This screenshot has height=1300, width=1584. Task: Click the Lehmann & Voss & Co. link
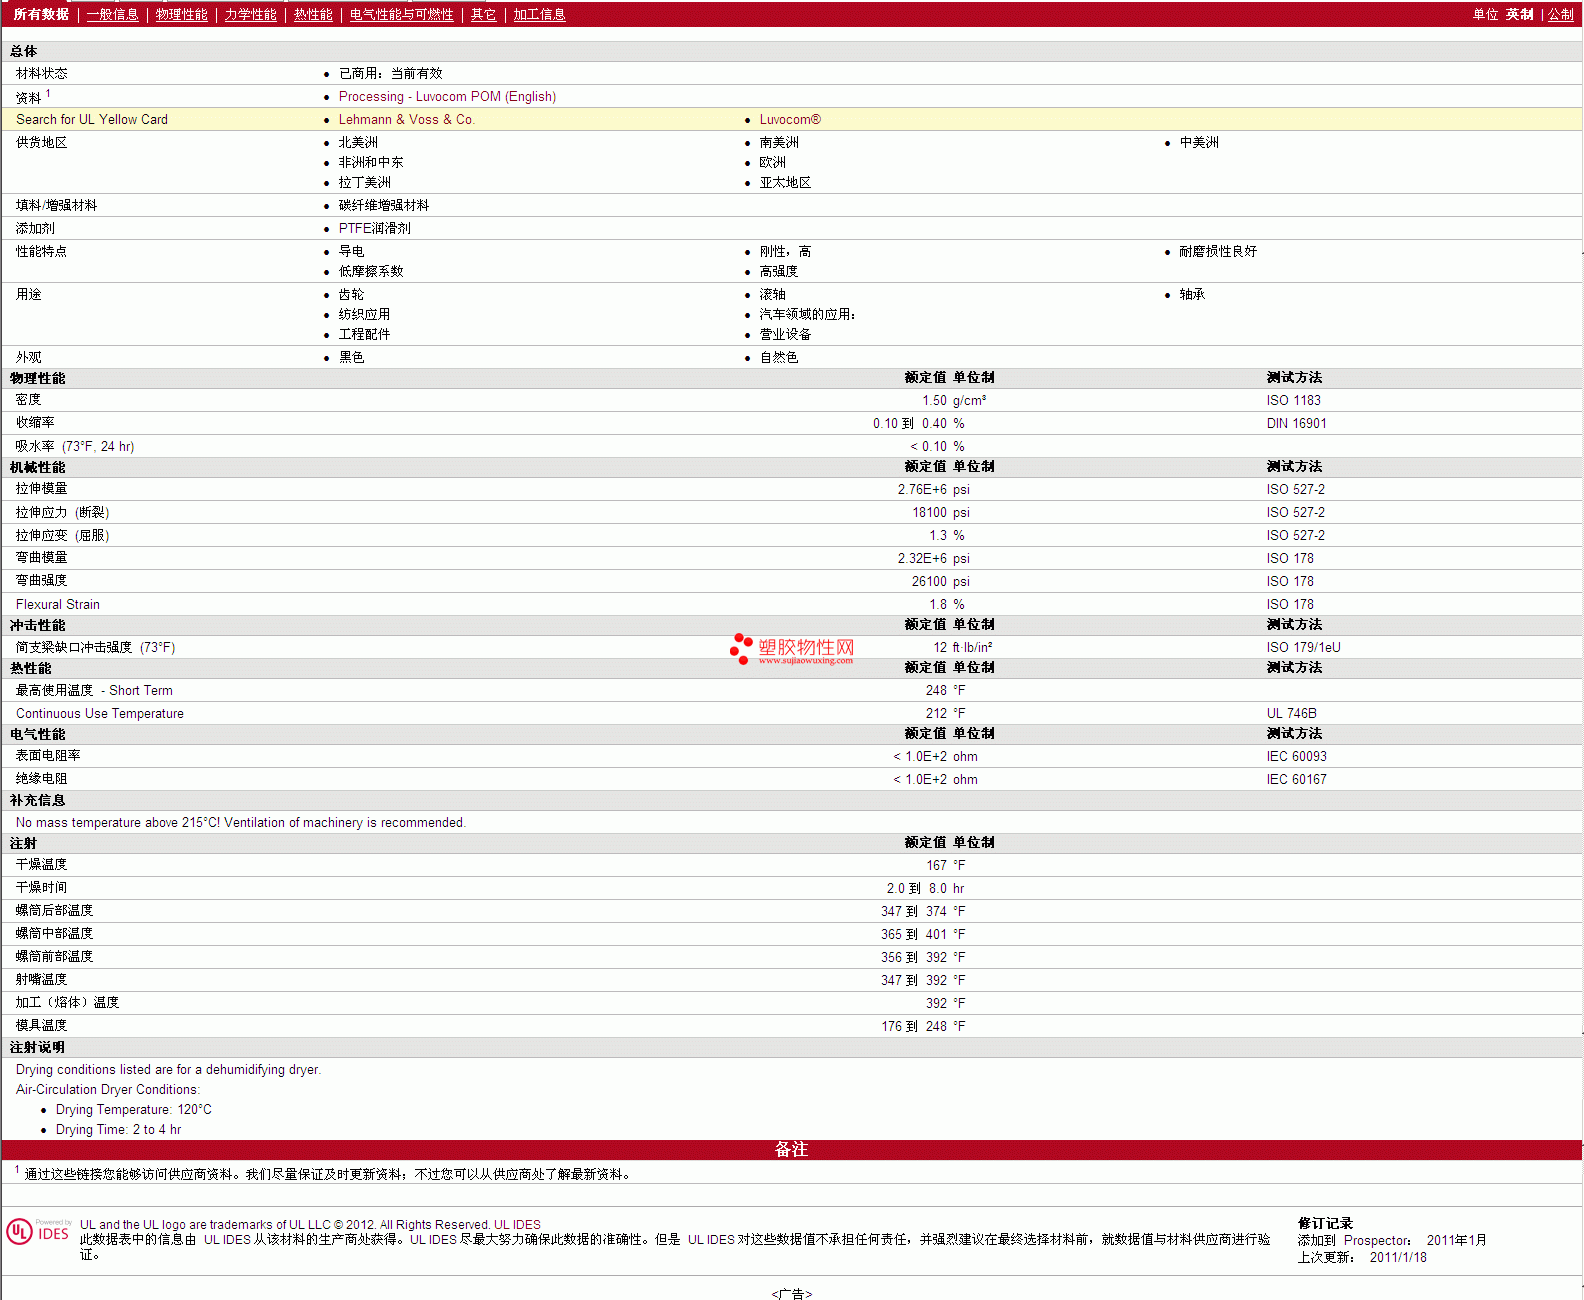[x=406, y=119]
